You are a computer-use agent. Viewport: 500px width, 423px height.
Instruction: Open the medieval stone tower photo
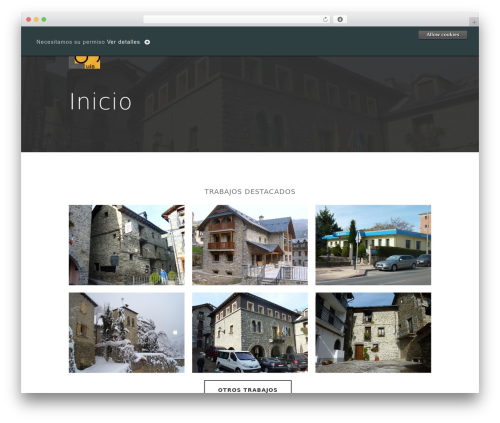127,245
